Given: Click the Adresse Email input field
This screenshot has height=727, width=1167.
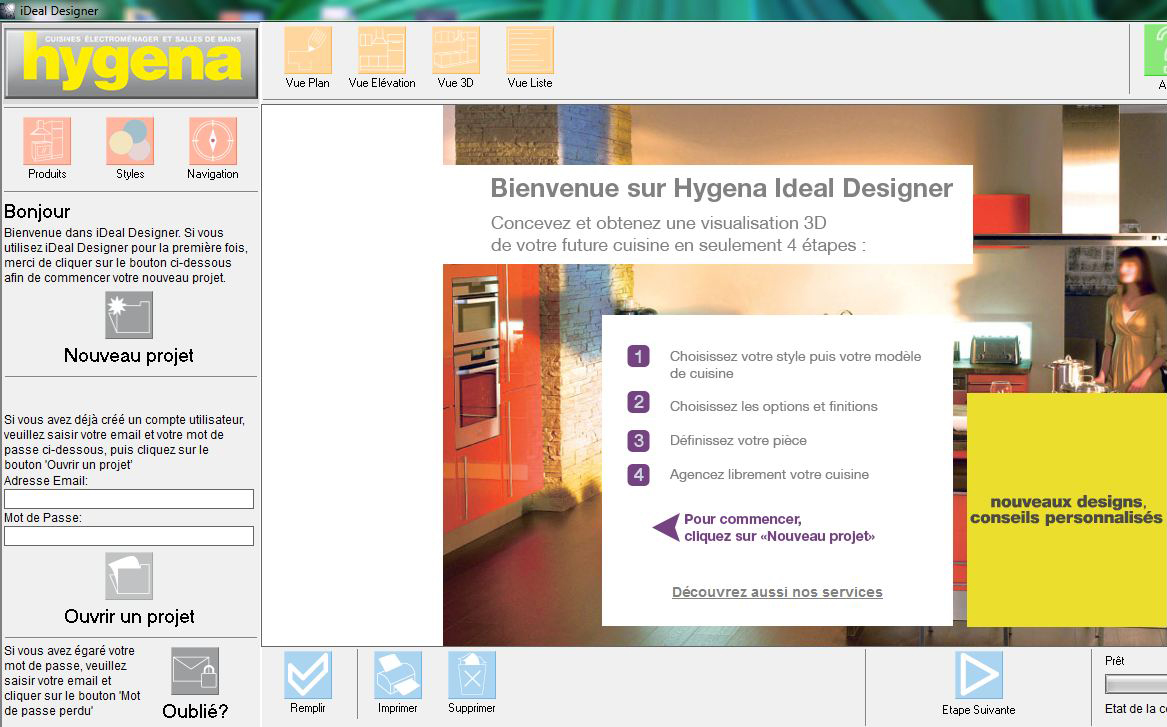Looking at the screenshot, I should pos(129,499).
